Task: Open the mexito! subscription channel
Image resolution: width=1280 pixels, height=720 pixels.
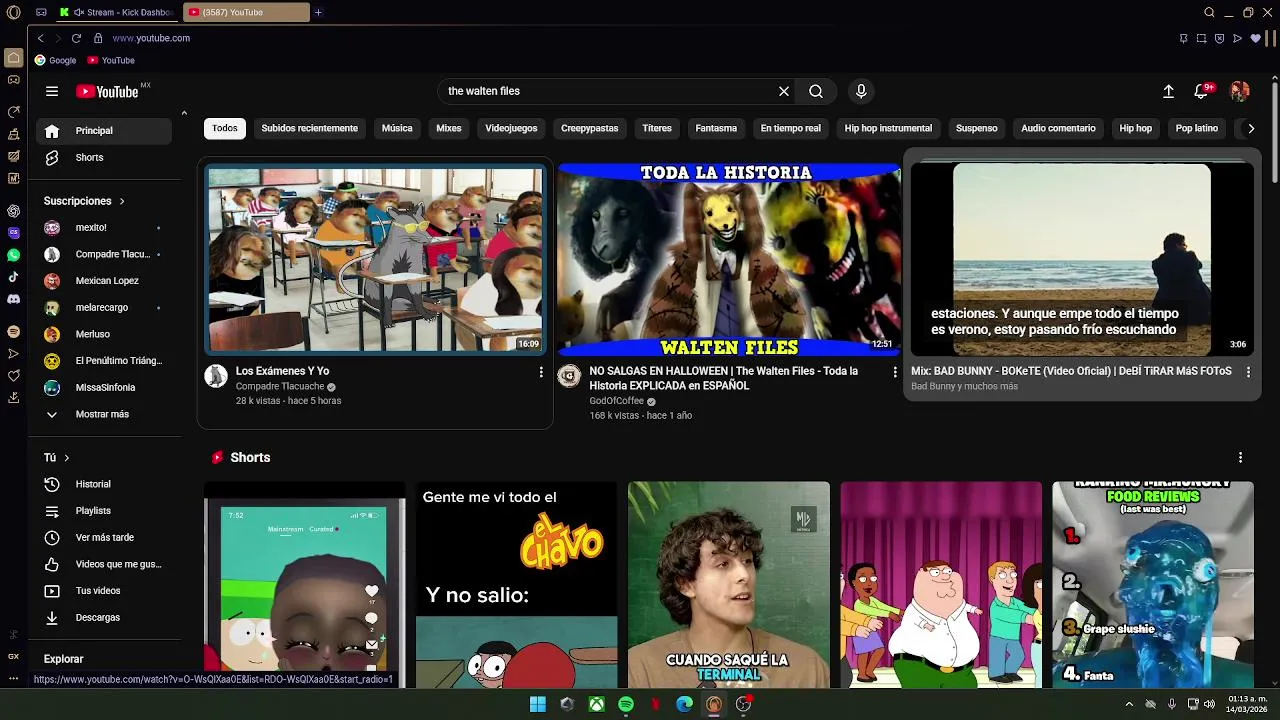Action: [104, 228]
